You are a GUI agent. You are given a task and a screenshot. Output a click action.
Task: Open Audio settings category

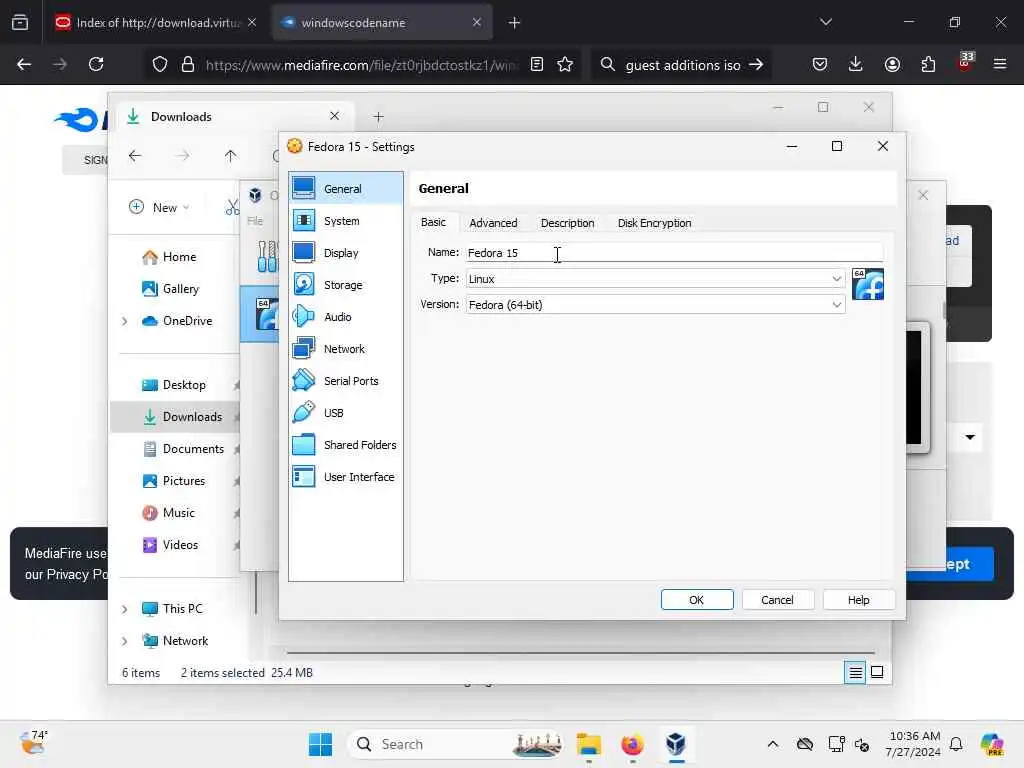pyautogui.click(x=345, y=317)
